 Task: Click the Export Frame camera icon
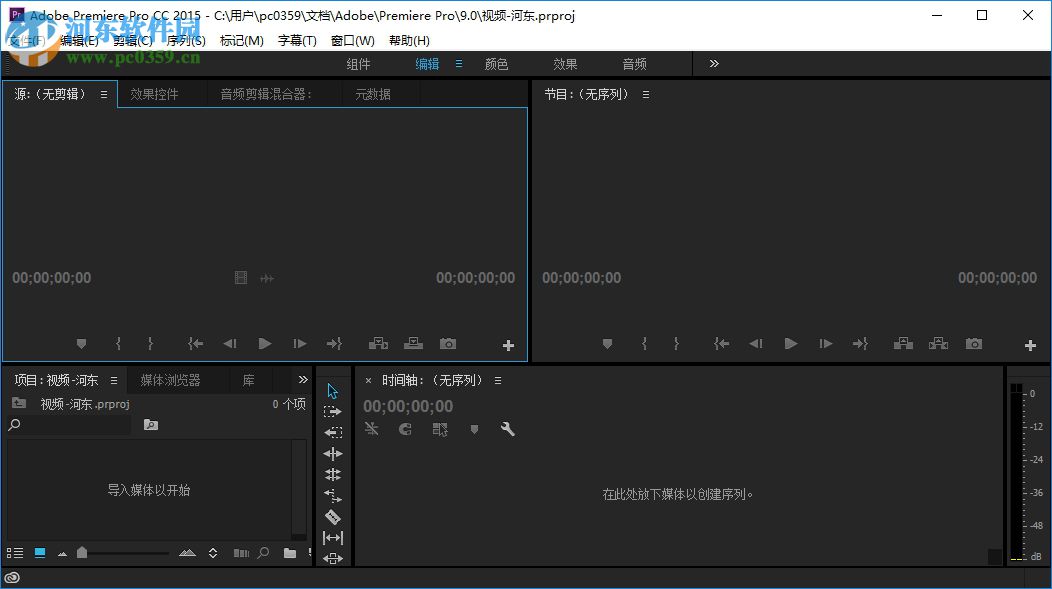click(447, 343)
